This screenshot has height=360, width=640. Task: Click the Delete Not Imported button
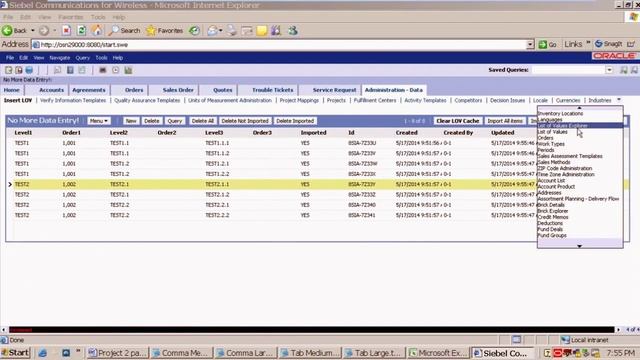coord(245,121)
